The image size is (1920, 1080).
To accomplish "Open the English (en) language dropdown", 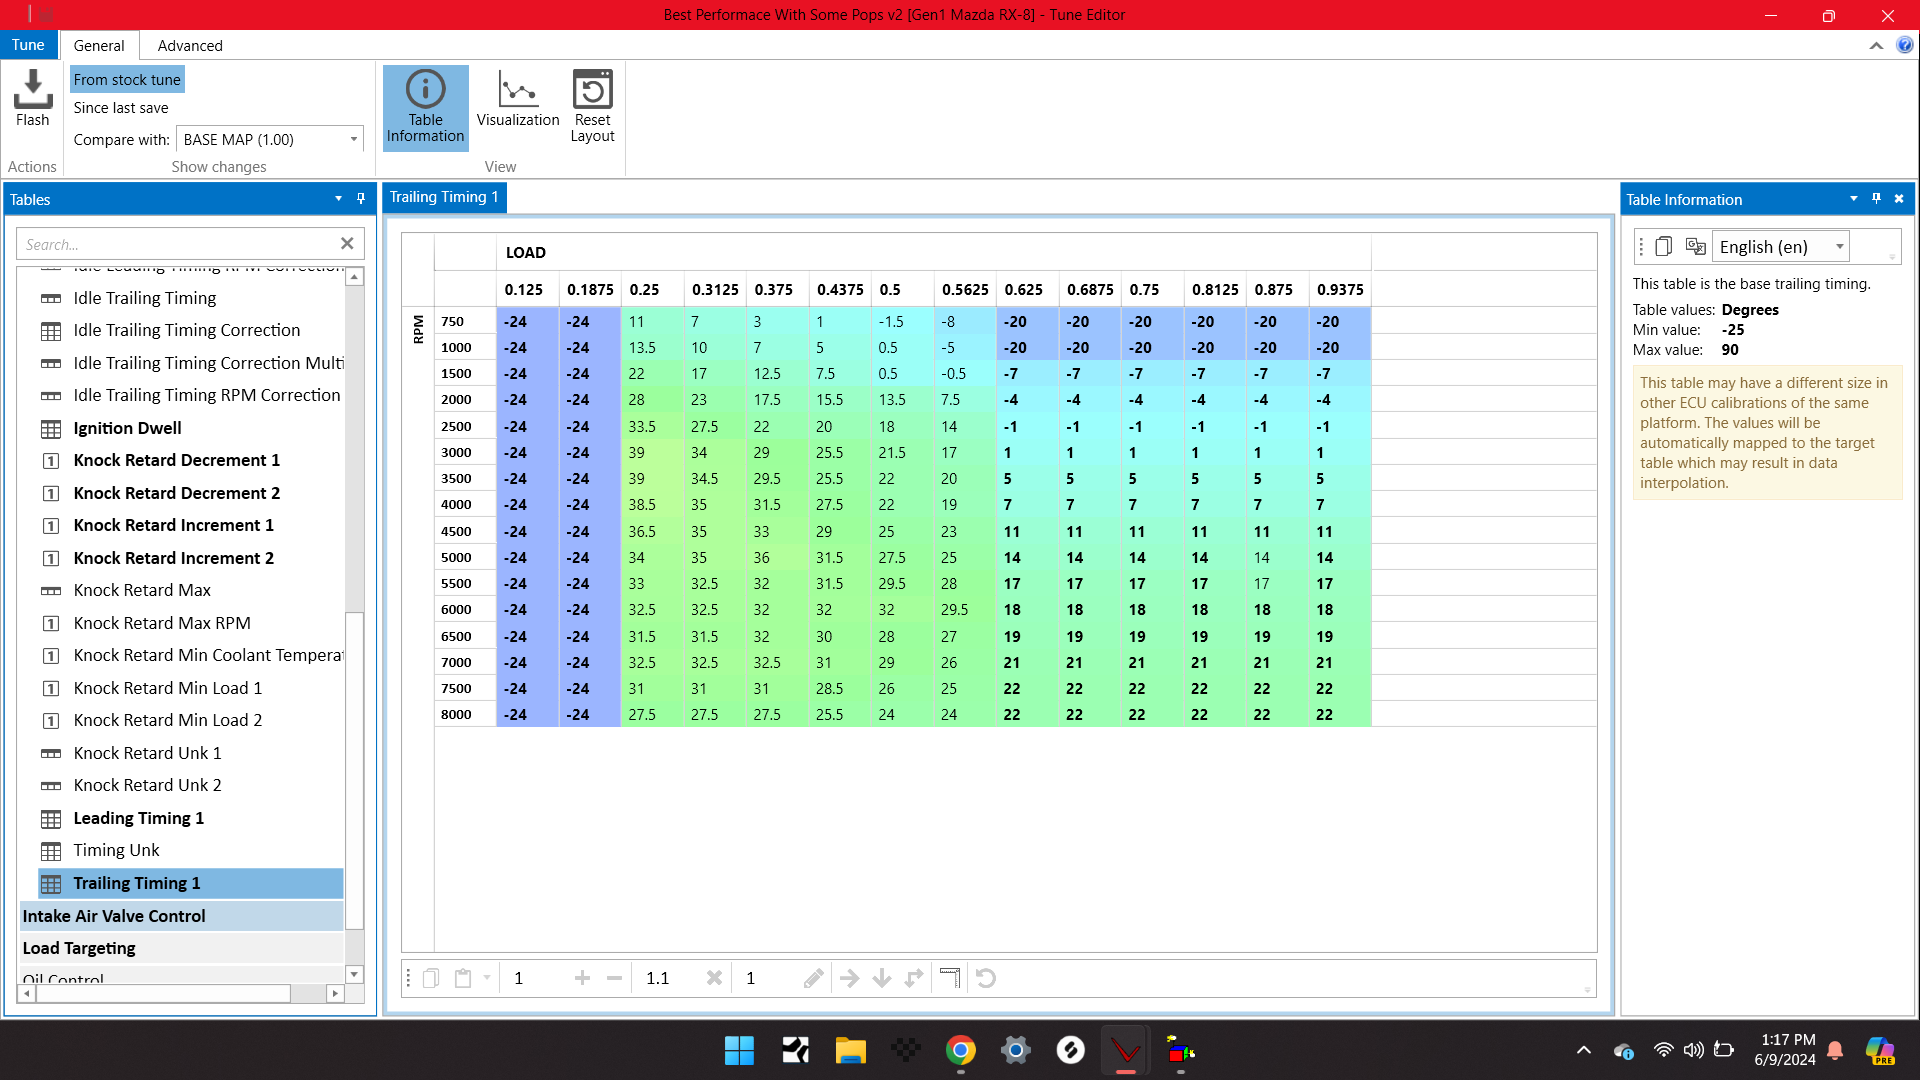I will pos(1781,247).
